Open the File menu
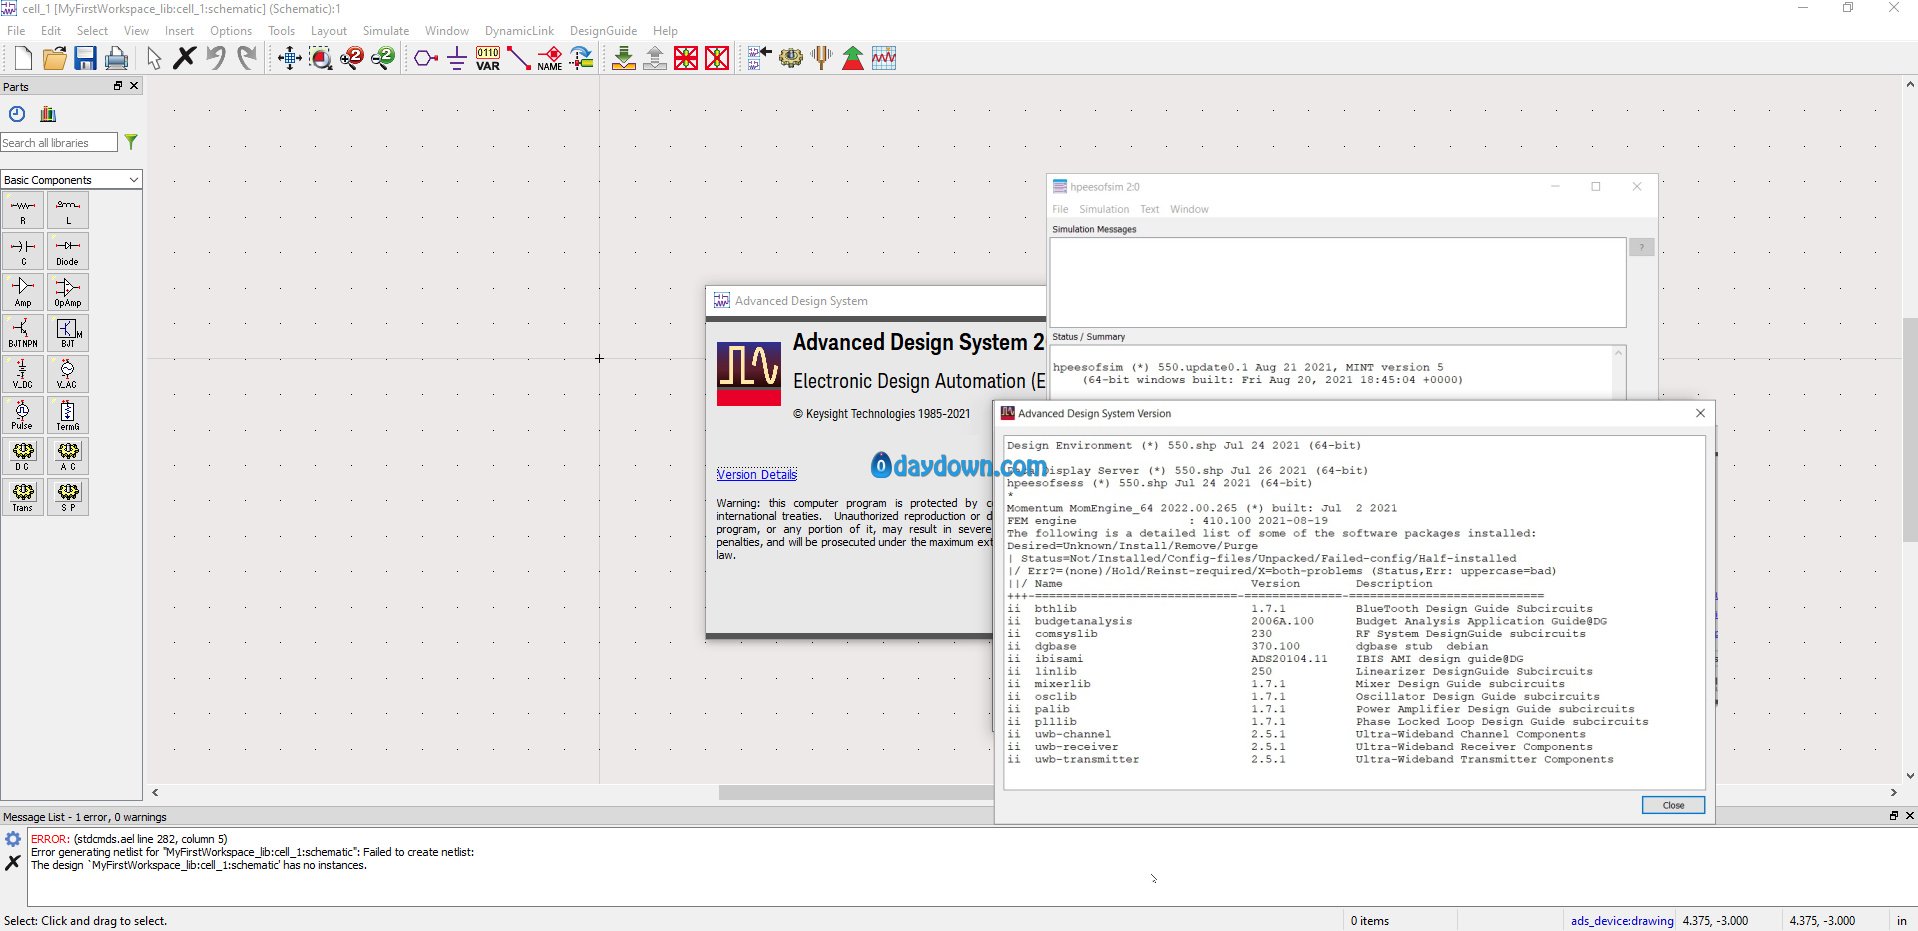Viewport: 1918px width, 931px height. (x=16, y=31)
